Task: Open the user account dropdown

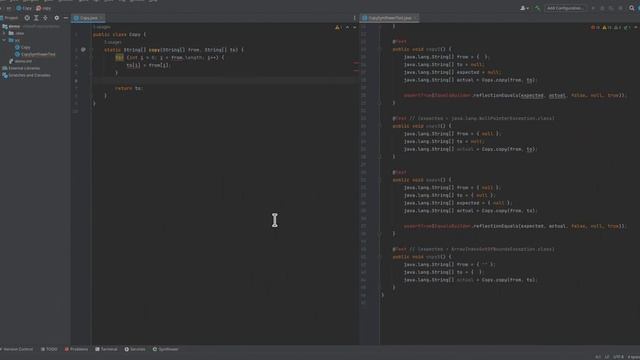Action: [x=524, y=8]
